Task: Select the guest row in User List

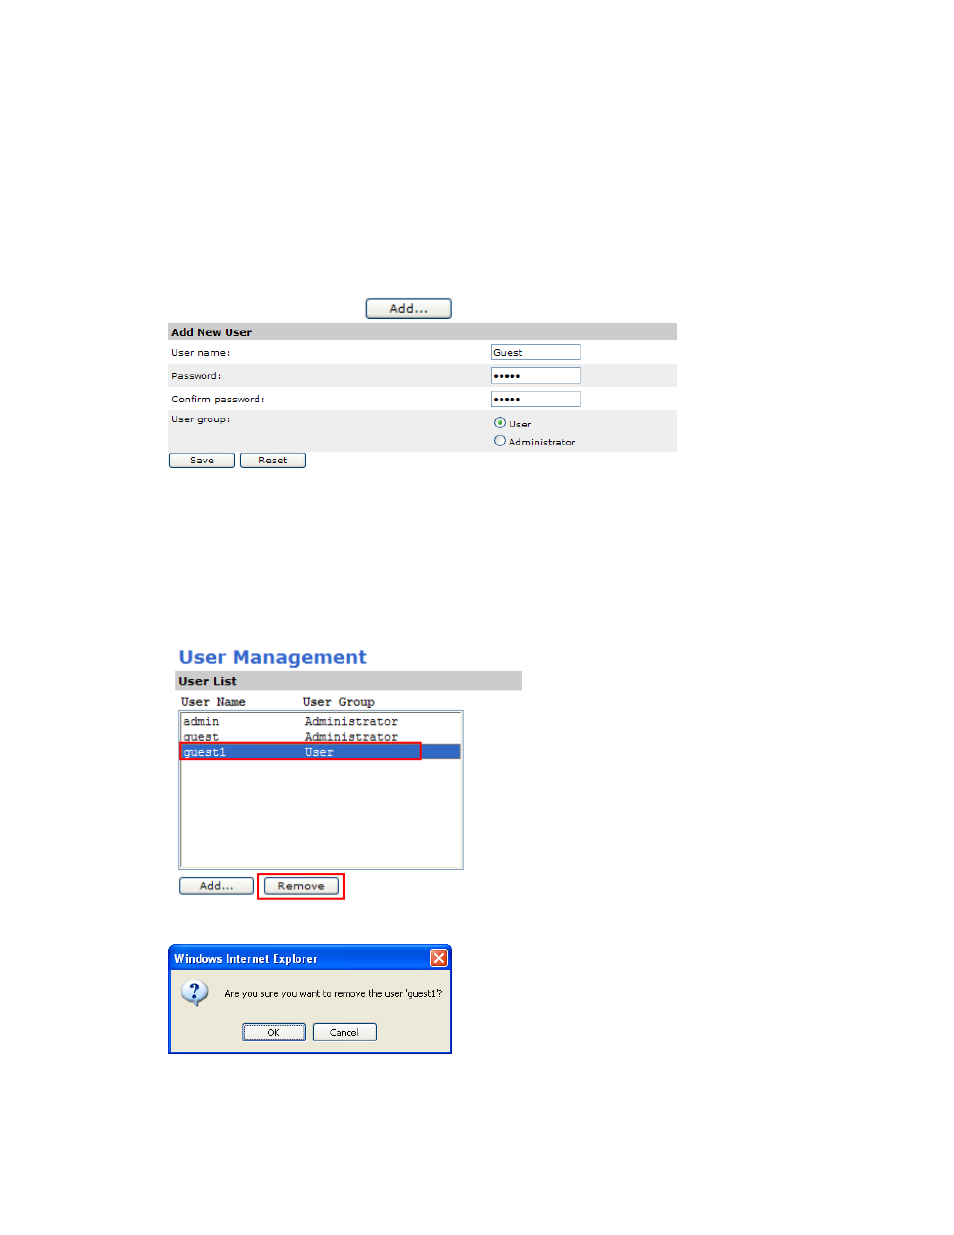Action: (x=320, y=736)
